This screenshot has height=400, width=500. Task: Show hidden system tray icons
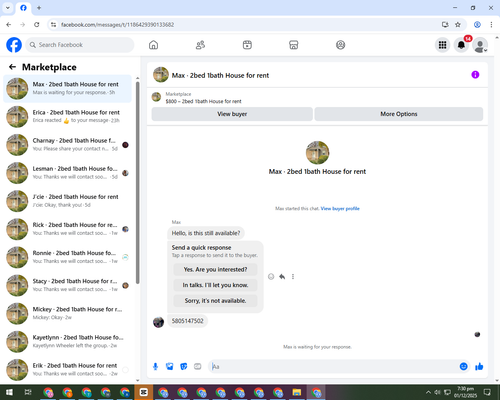coord(428,392)
